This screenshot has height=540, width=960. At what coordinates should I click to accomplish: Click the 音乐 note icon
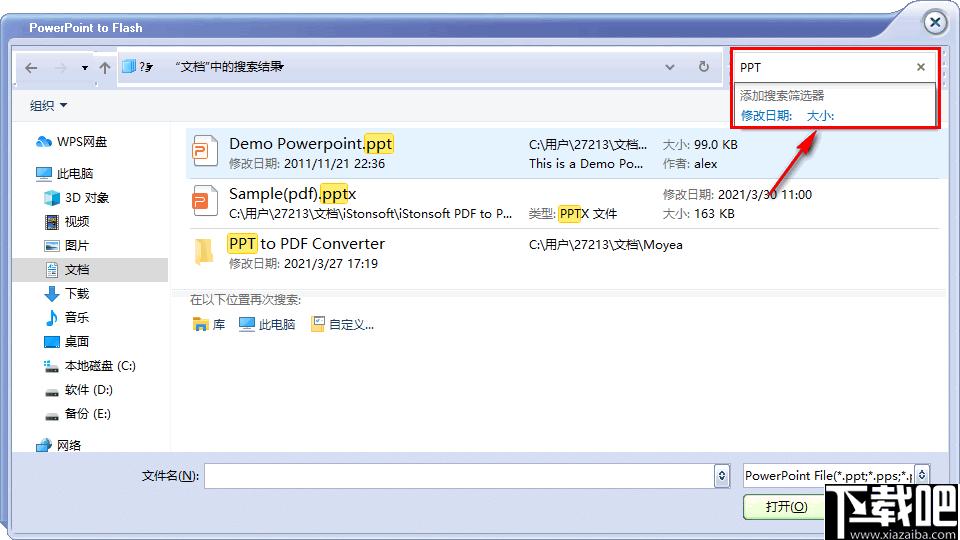[52, 317]
